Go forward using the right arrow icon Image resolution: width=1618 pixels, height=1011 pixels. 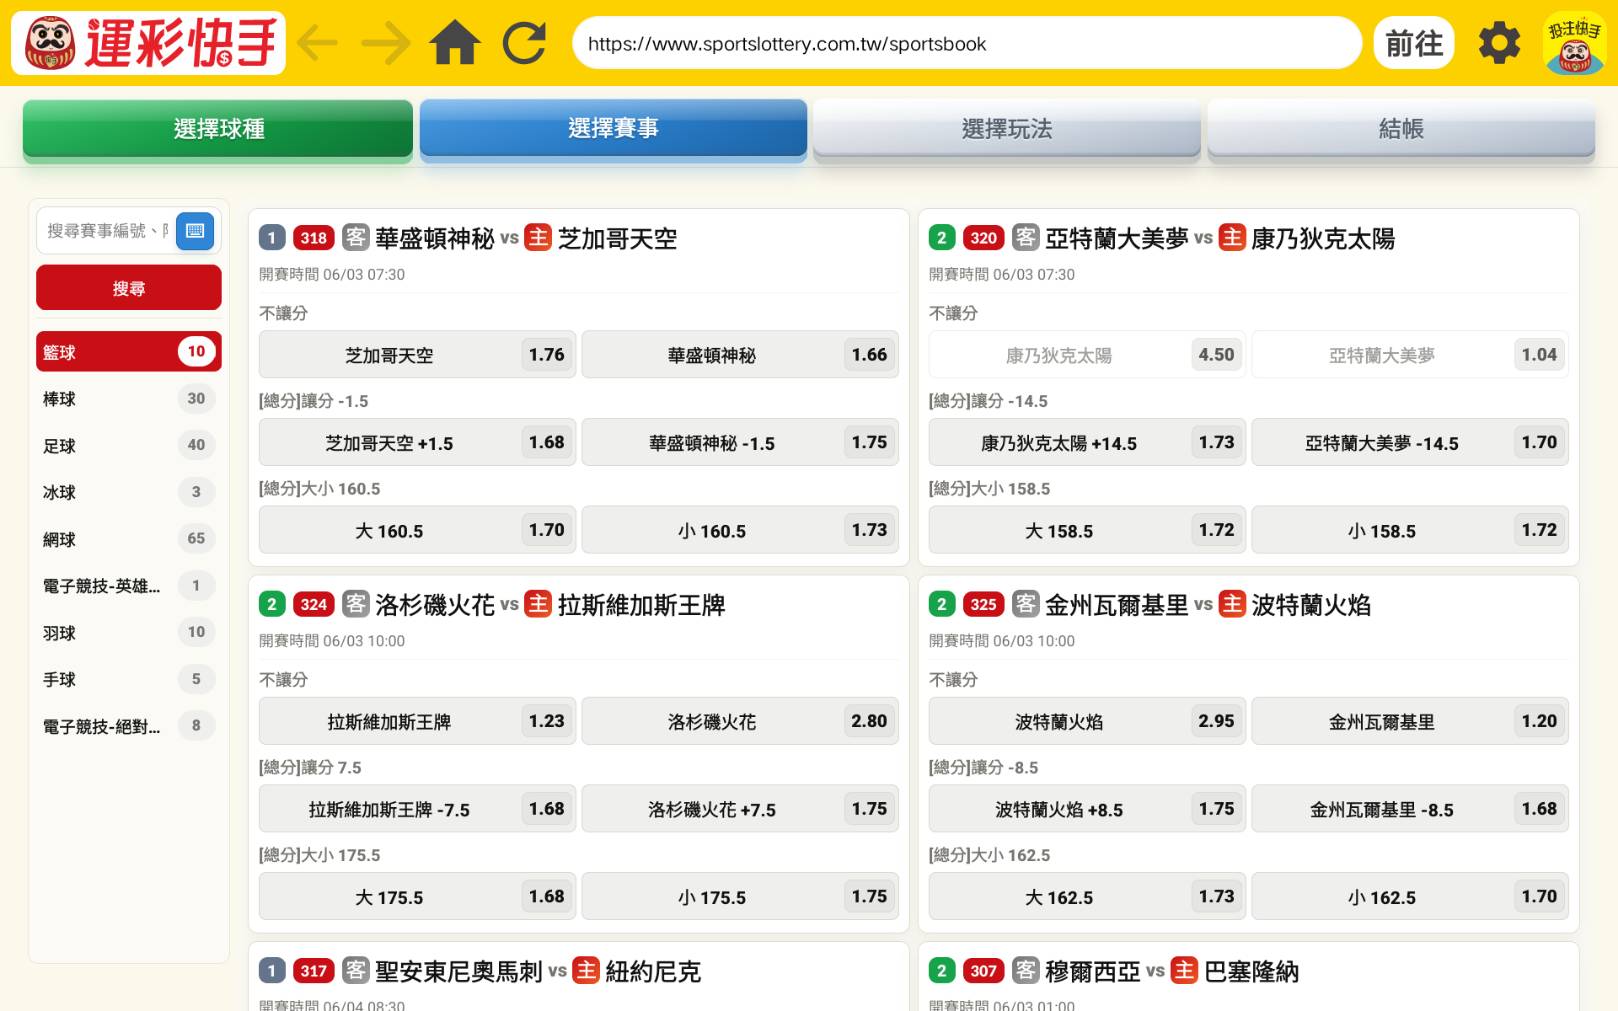[386, 43]
